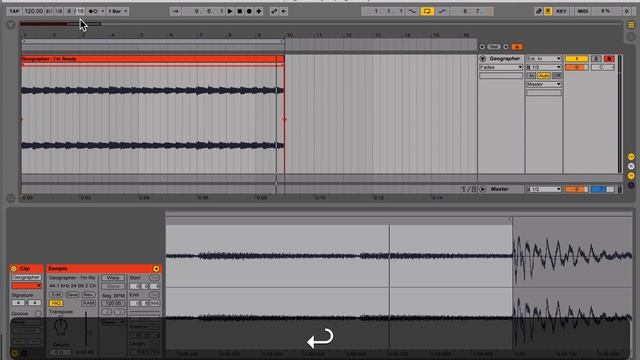This screenshot has height=360, width=640.
Task: Set monitor to Off on Geographer track
Action: [557, 76]
